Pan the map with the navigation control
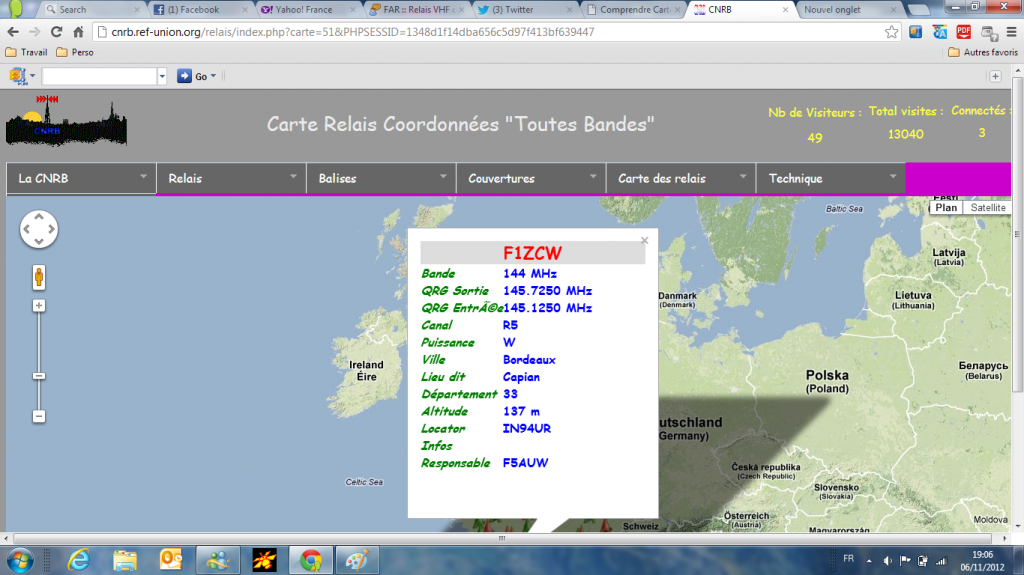The height and width of the screenshot is (575, 1024). 39,229
